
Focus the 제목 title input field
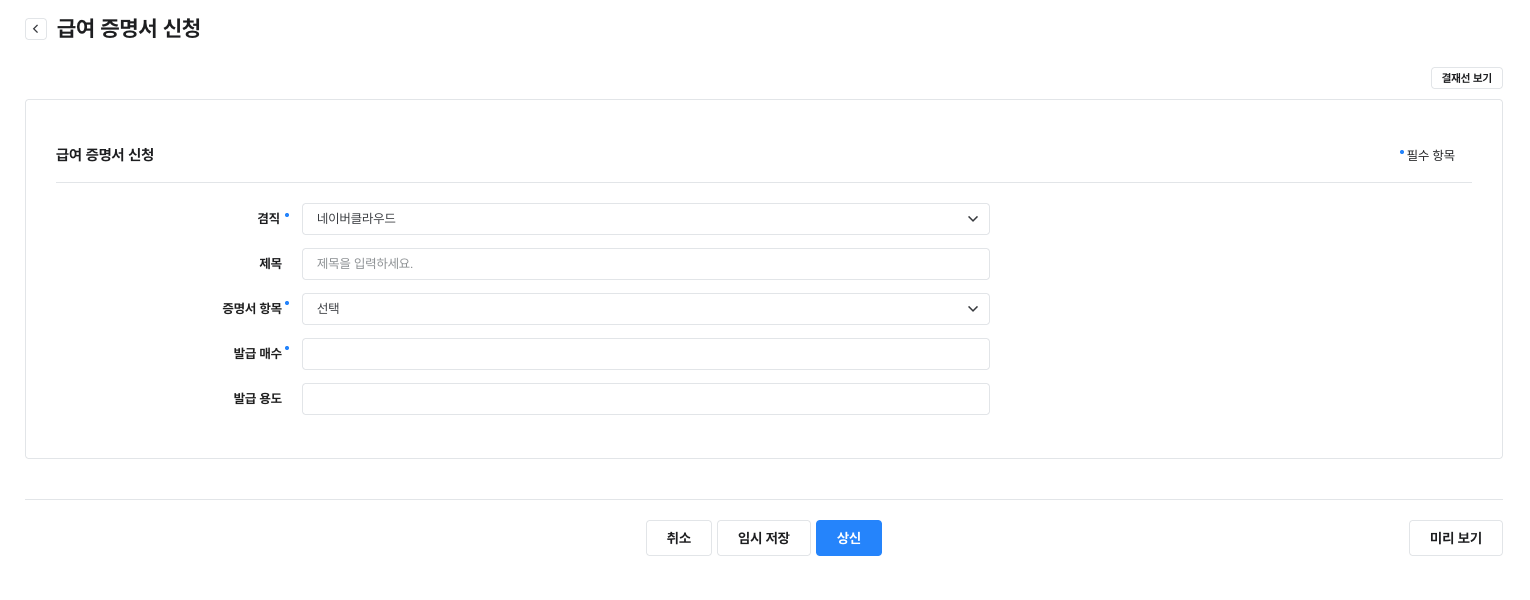click(645, 264)
